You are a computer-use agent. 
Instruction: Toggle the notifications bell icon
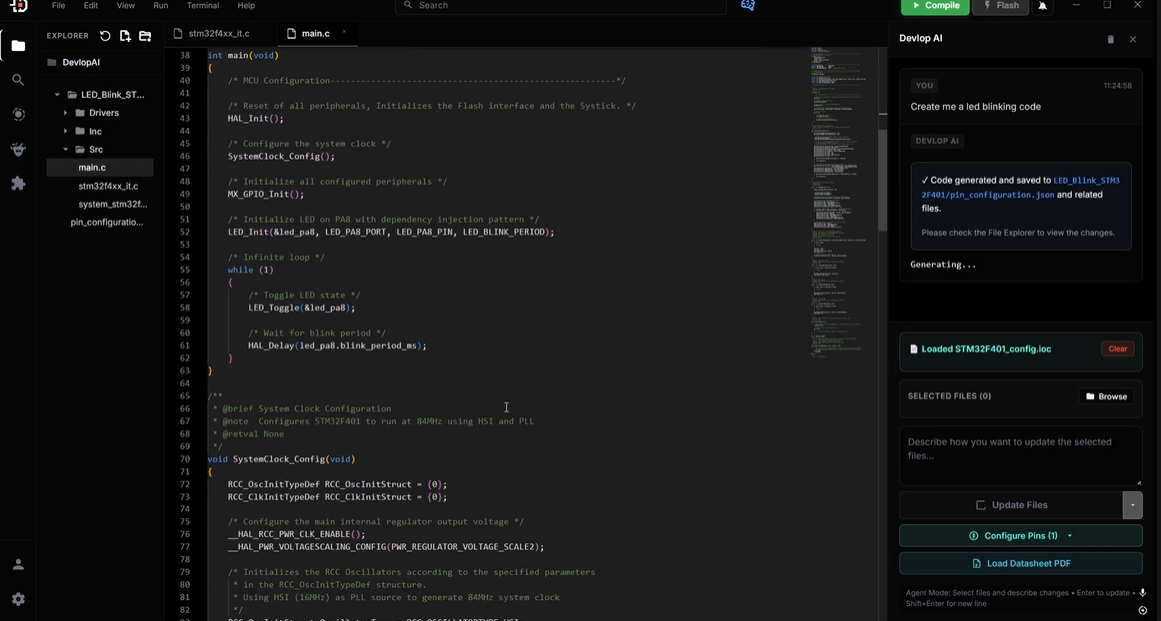pos(1043,6)
